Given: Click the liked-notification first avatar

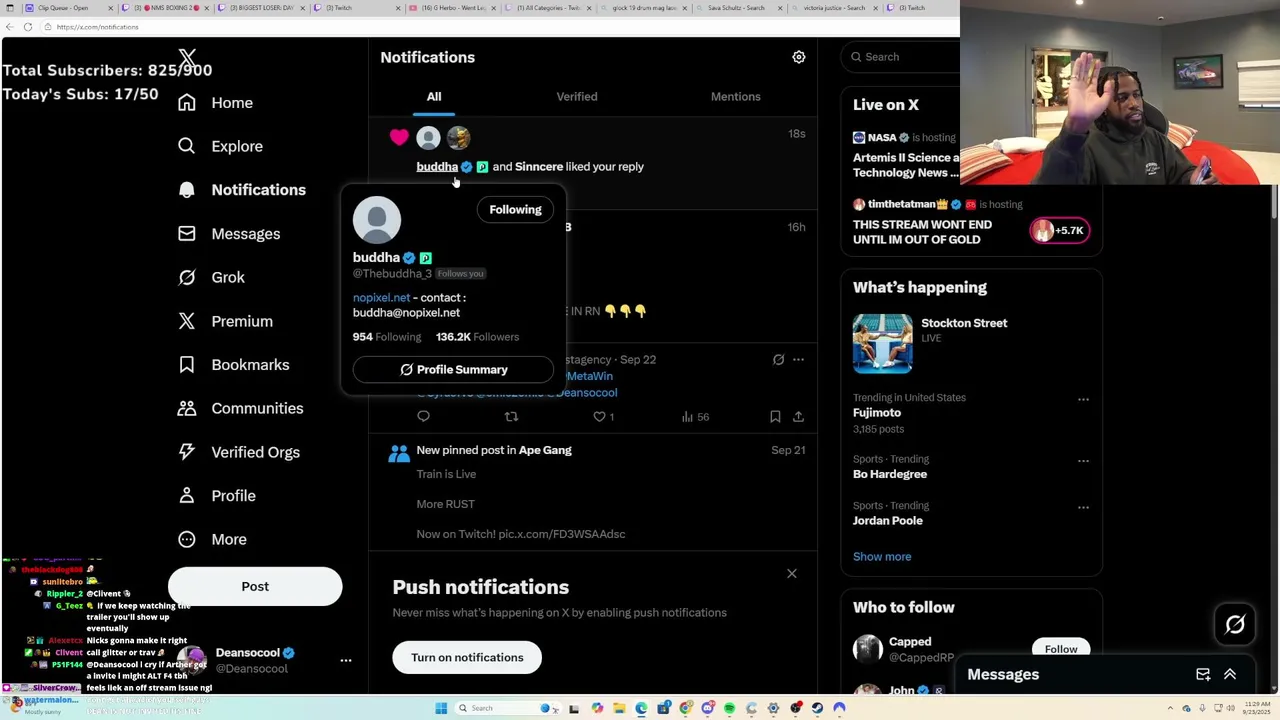Looking at the screenshot, I should click(x=428, y=138).
